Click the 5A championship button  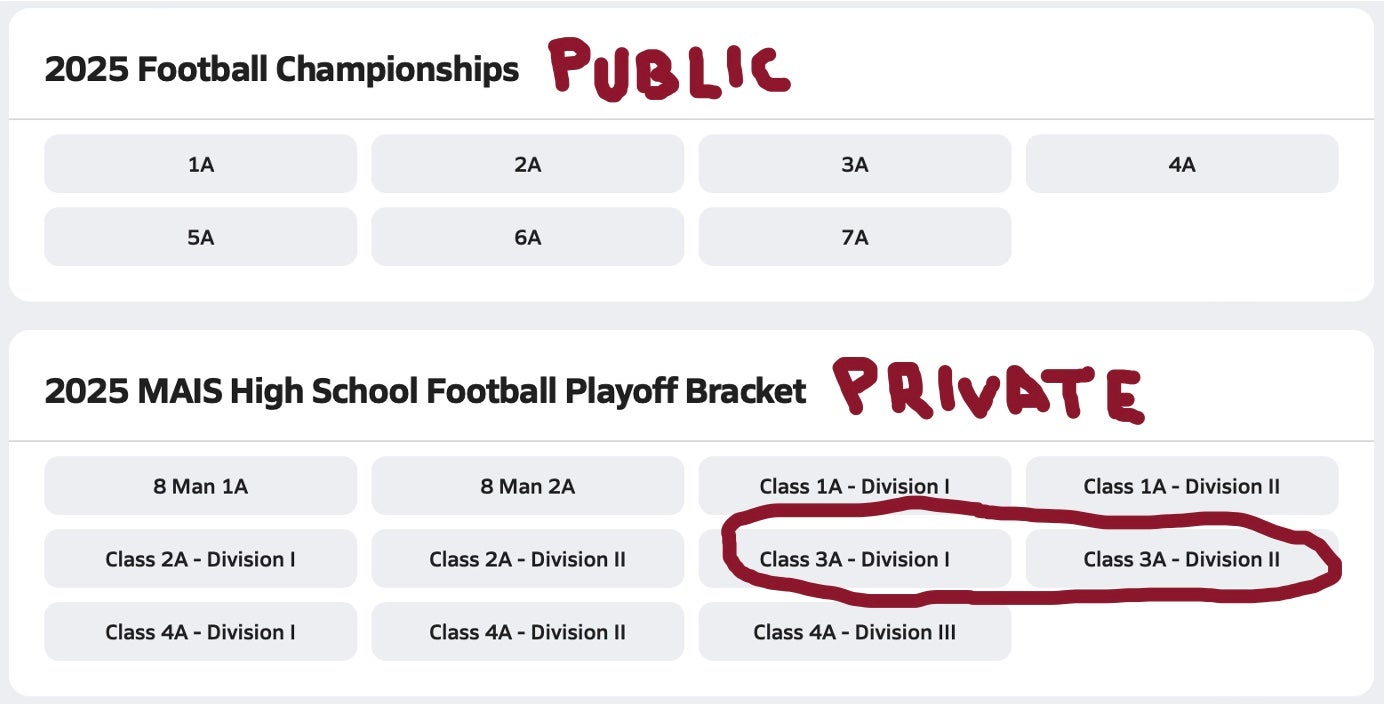pyautogui.click(x=200, y=237)
